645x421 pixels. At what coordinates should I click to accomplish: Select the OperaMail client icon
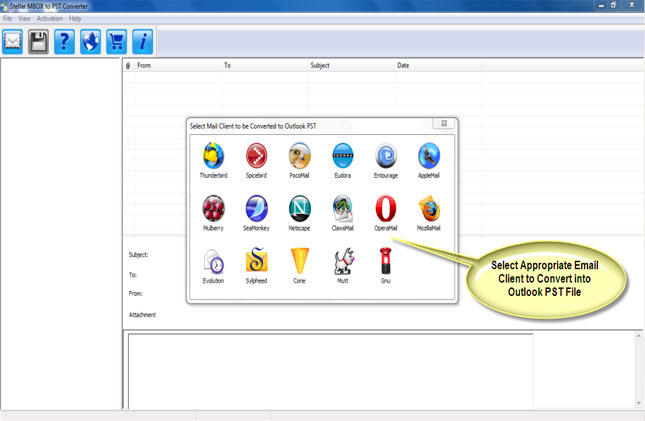pyautogui.click(x=386, y=208)
